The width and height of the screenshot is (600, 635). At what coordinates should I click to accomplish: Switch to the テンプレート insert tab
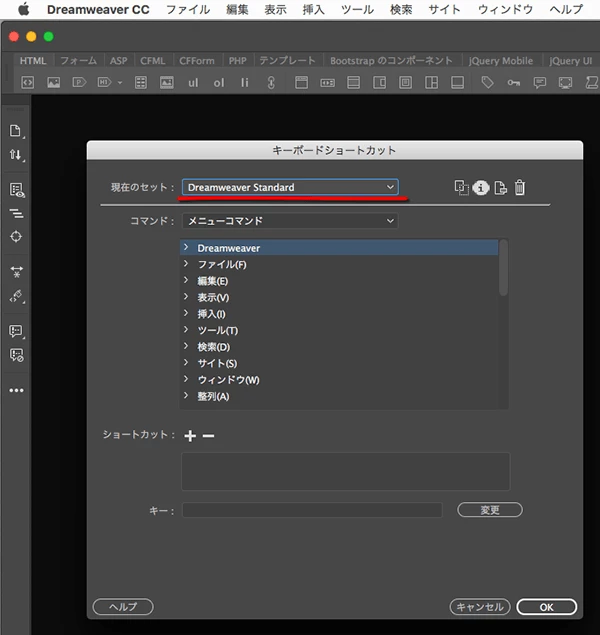click(x=287, y=61)
